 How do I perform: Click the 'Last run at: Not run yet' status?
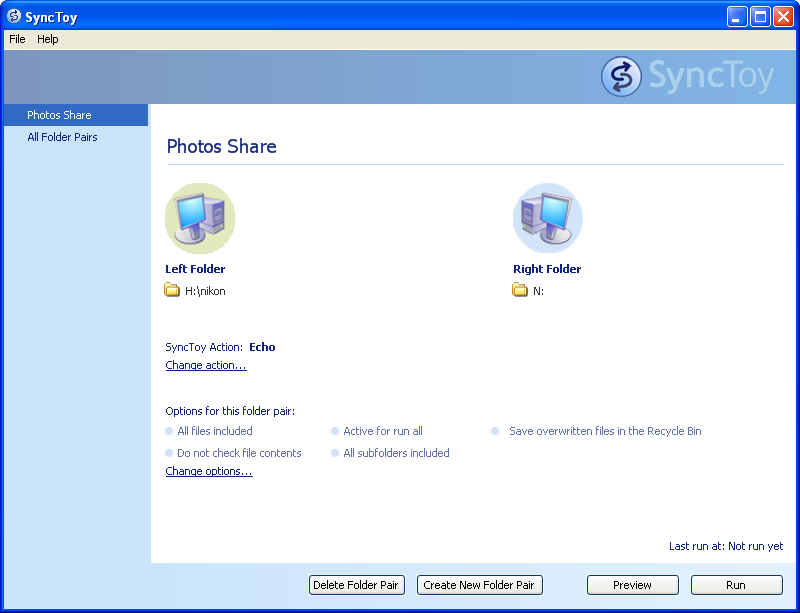click(x=726, y=546)
